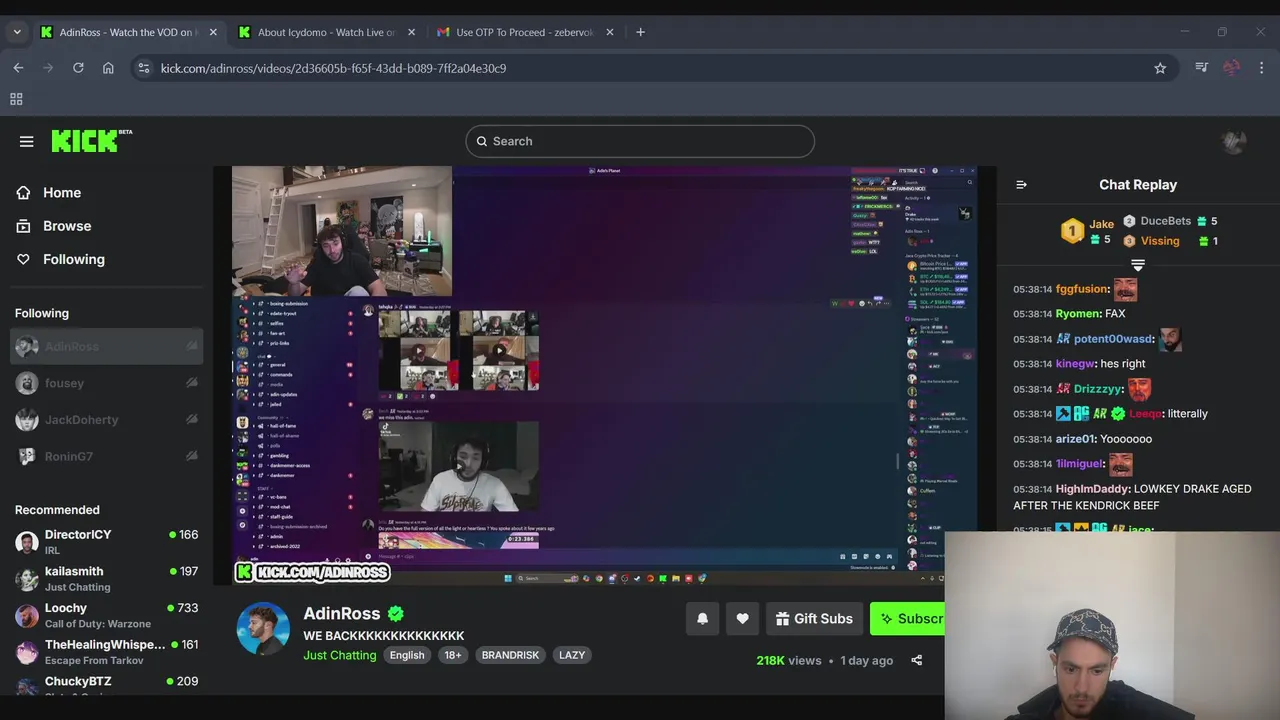
Task: Open the Following sidebar item
Action: 73,259
